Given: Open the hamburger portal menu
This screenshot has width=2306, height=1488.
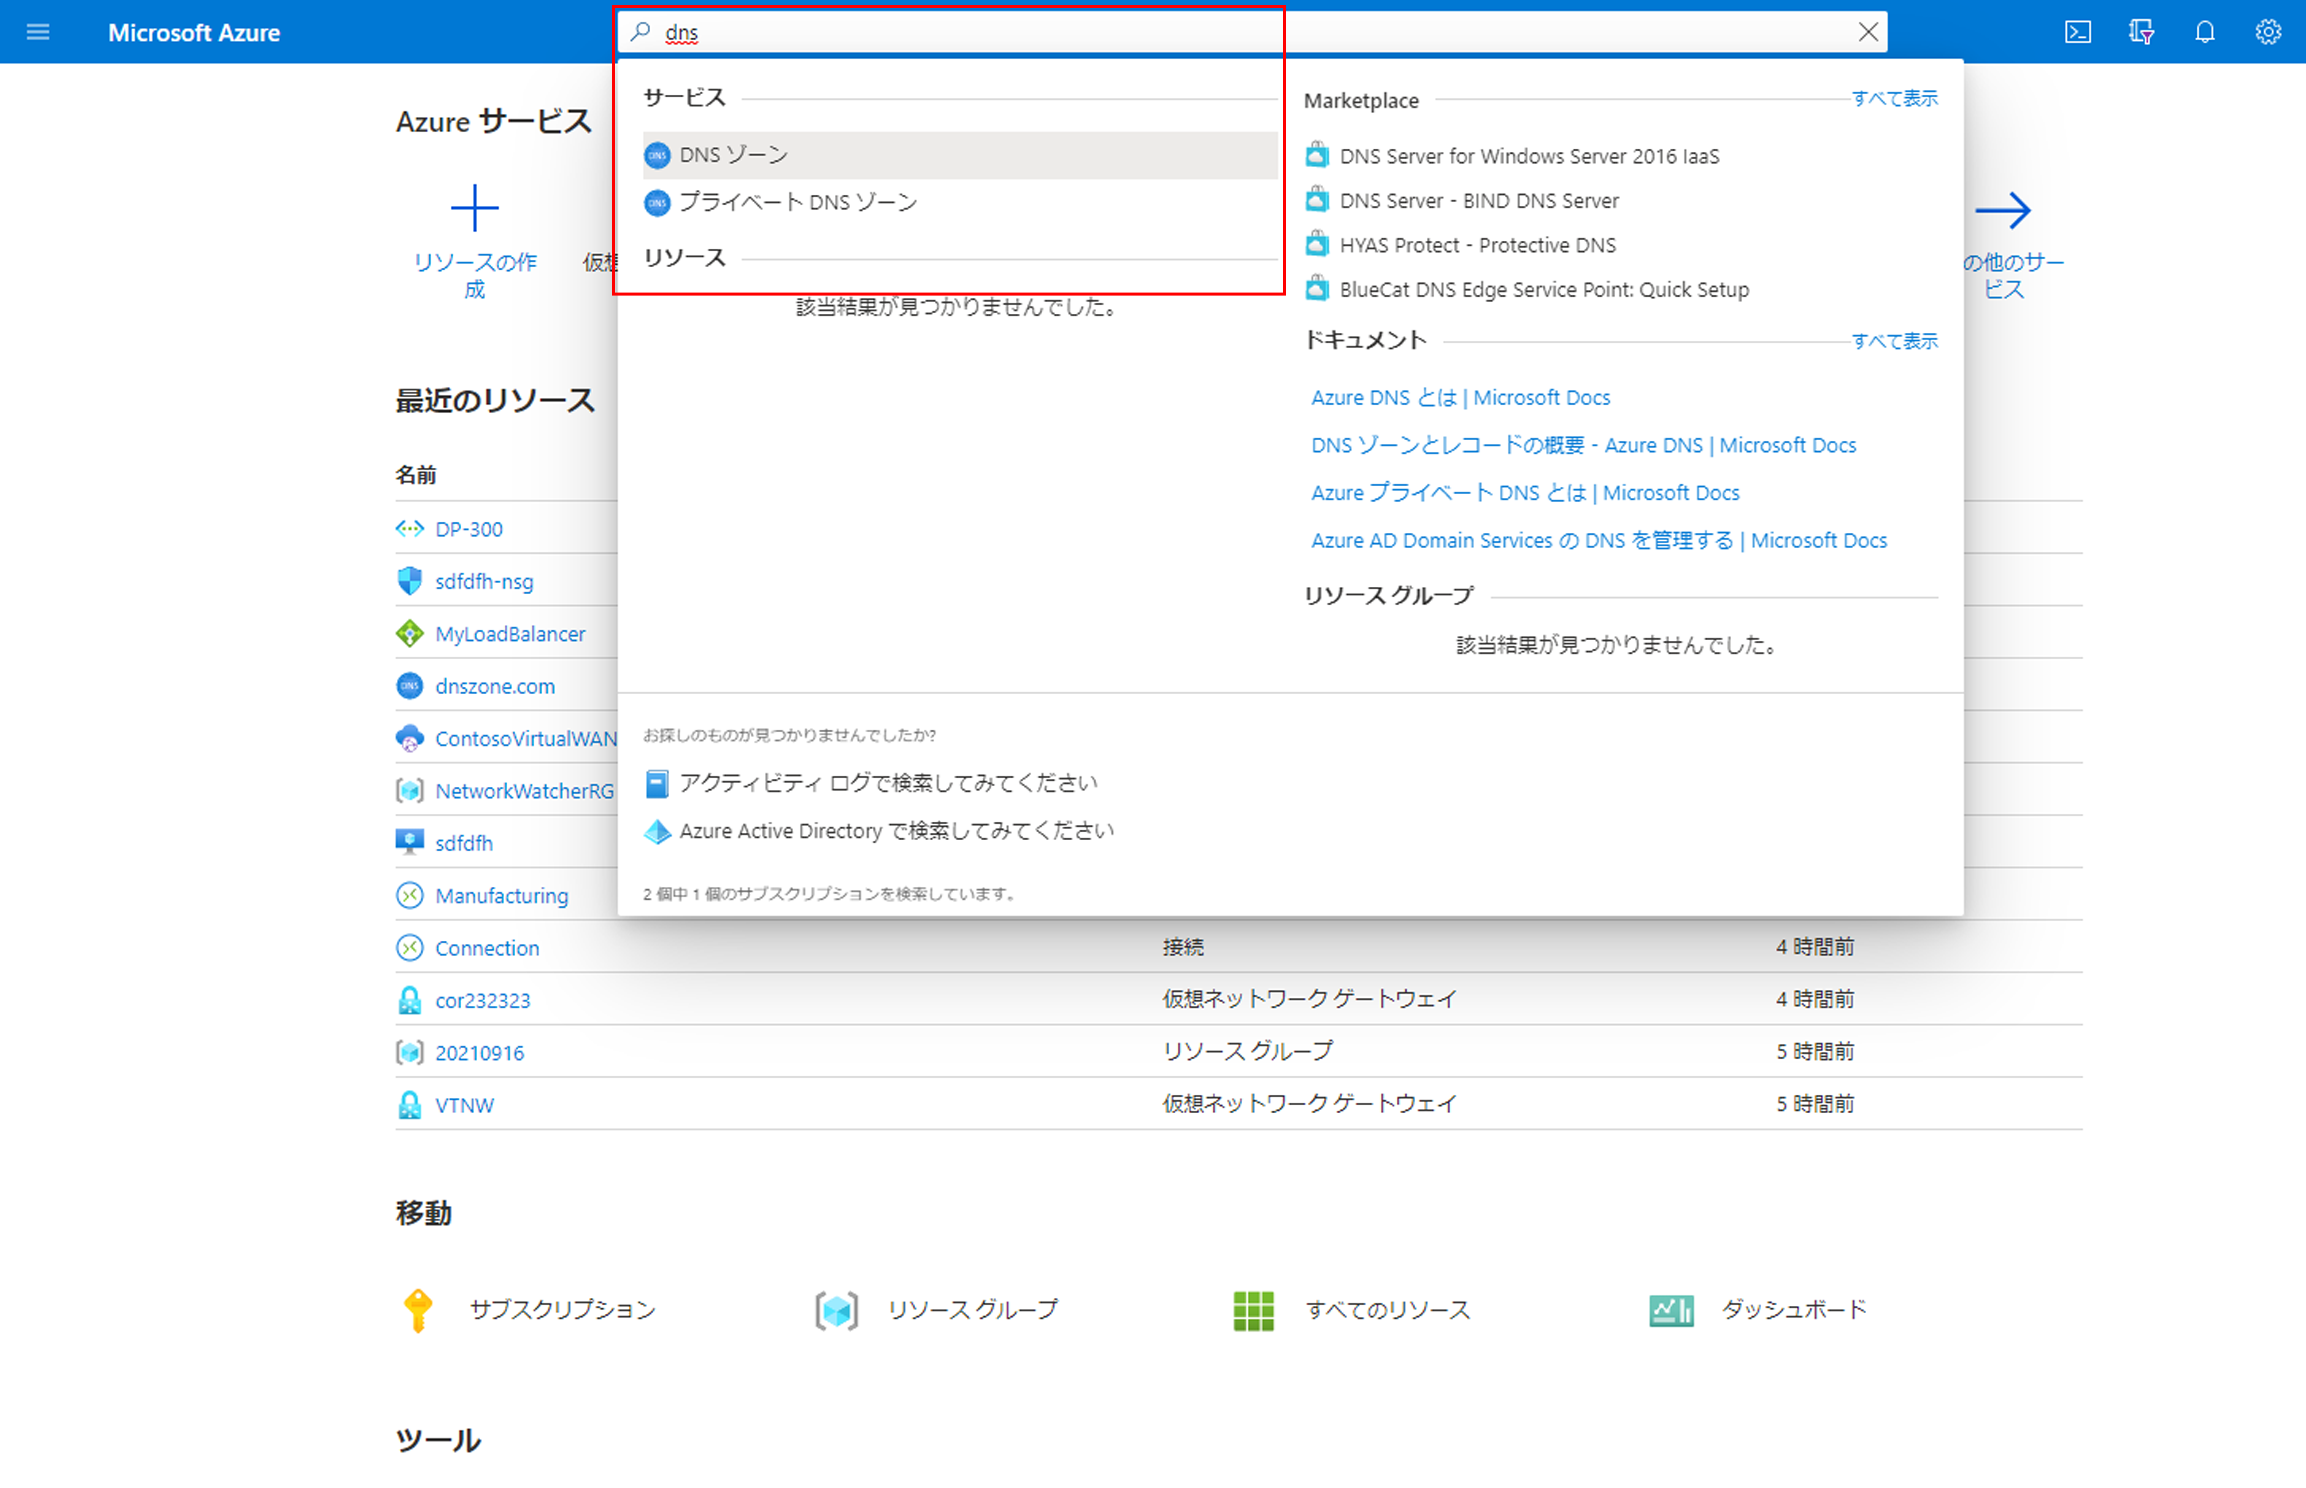Looking at the screenshot, I should point(38,32).
